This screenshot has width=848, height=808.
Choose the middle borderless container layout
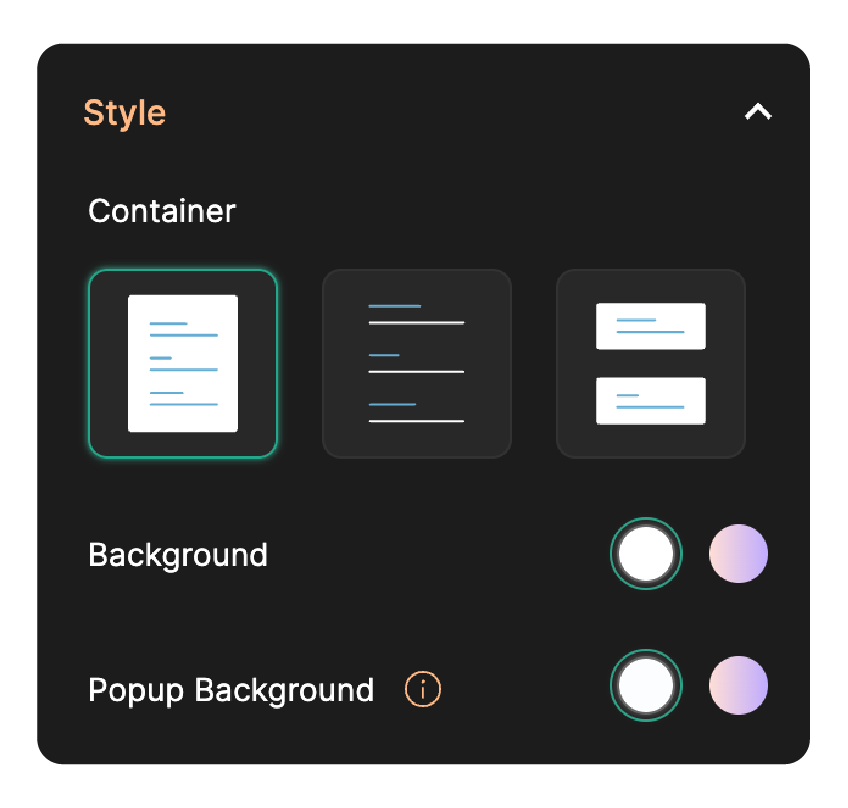click(x=416, y=363)
